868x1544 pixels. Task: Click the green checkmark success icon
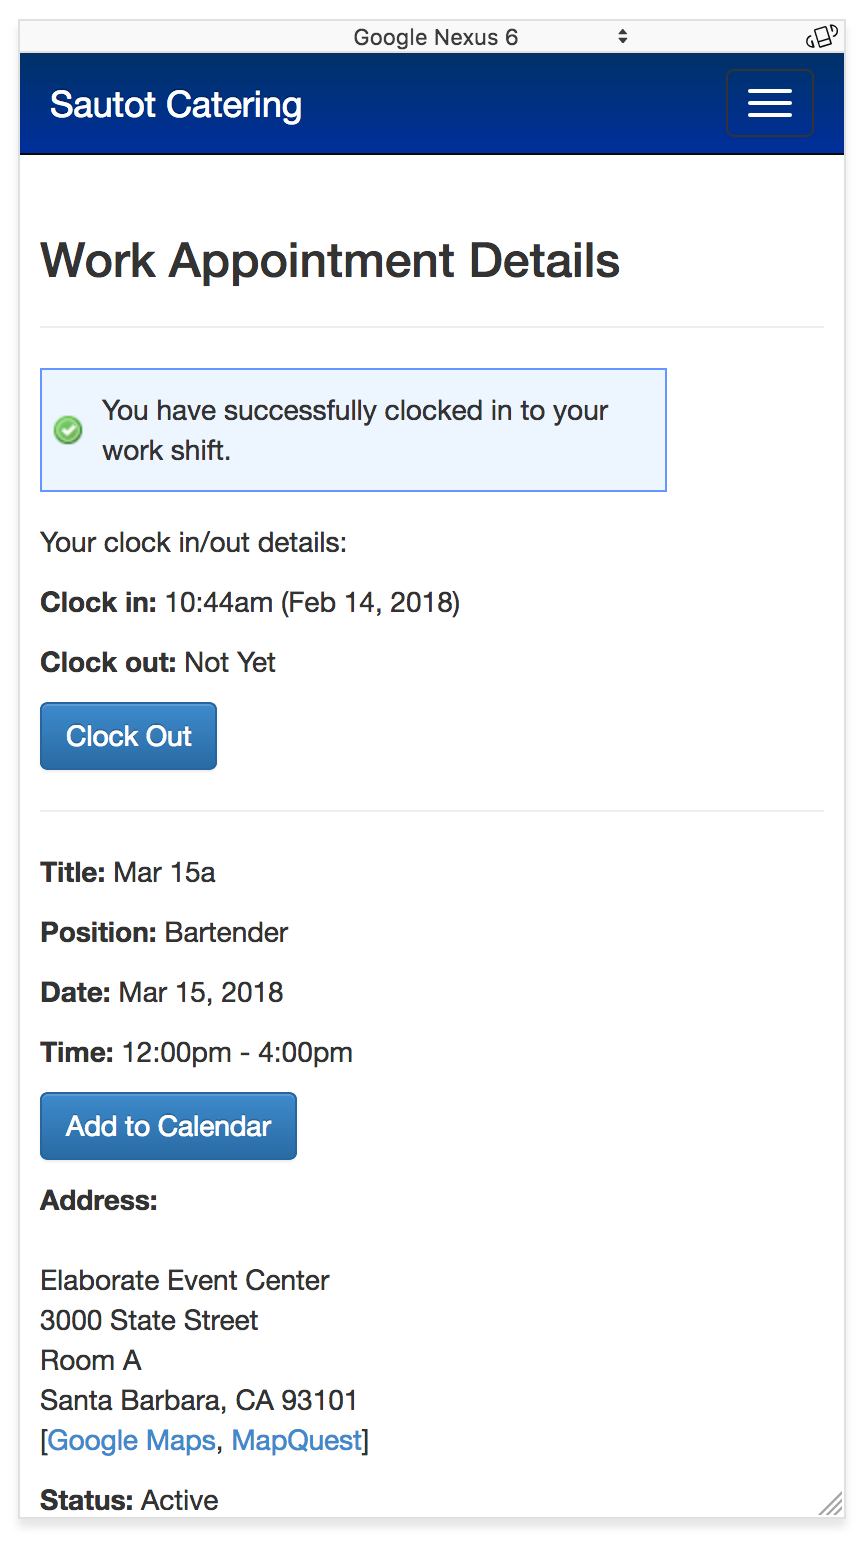[68, 430]
